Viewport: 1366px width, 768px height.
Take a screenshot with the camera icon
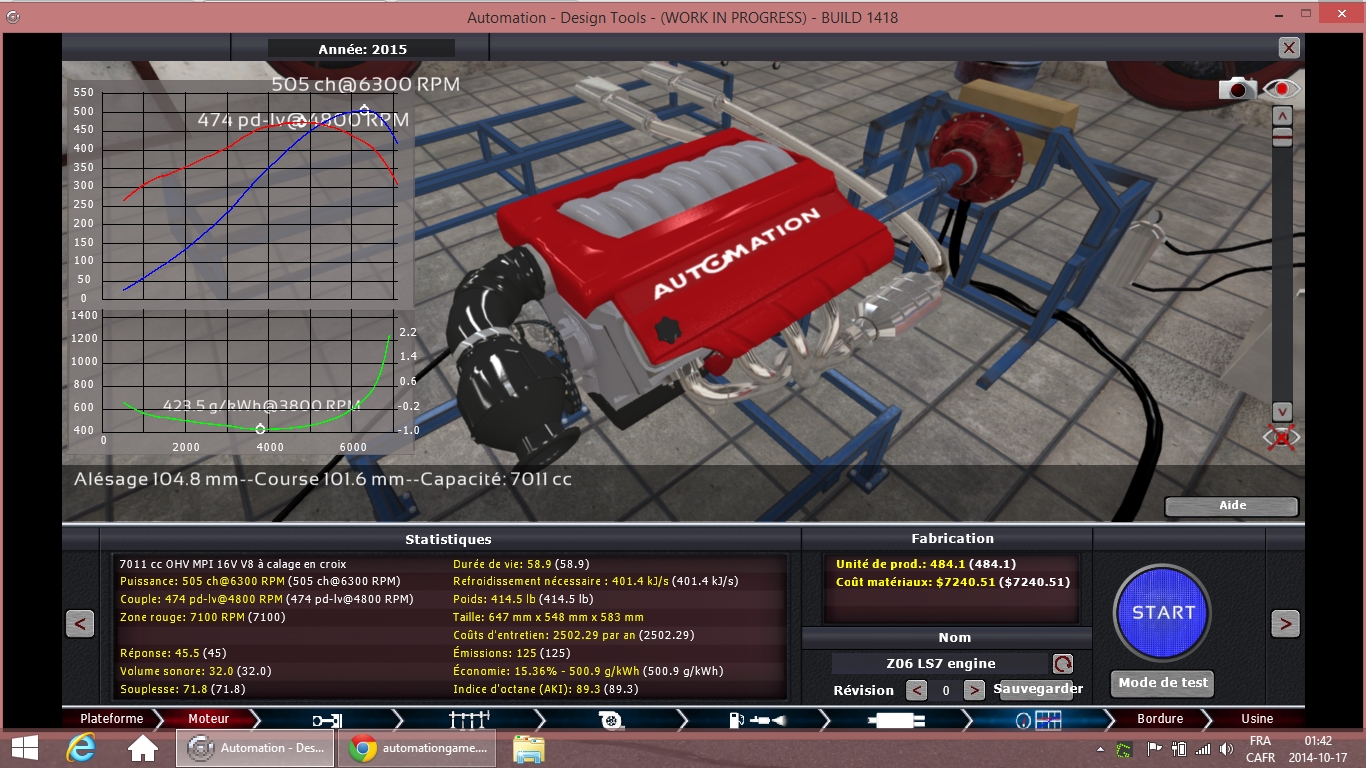[1237, 88]
